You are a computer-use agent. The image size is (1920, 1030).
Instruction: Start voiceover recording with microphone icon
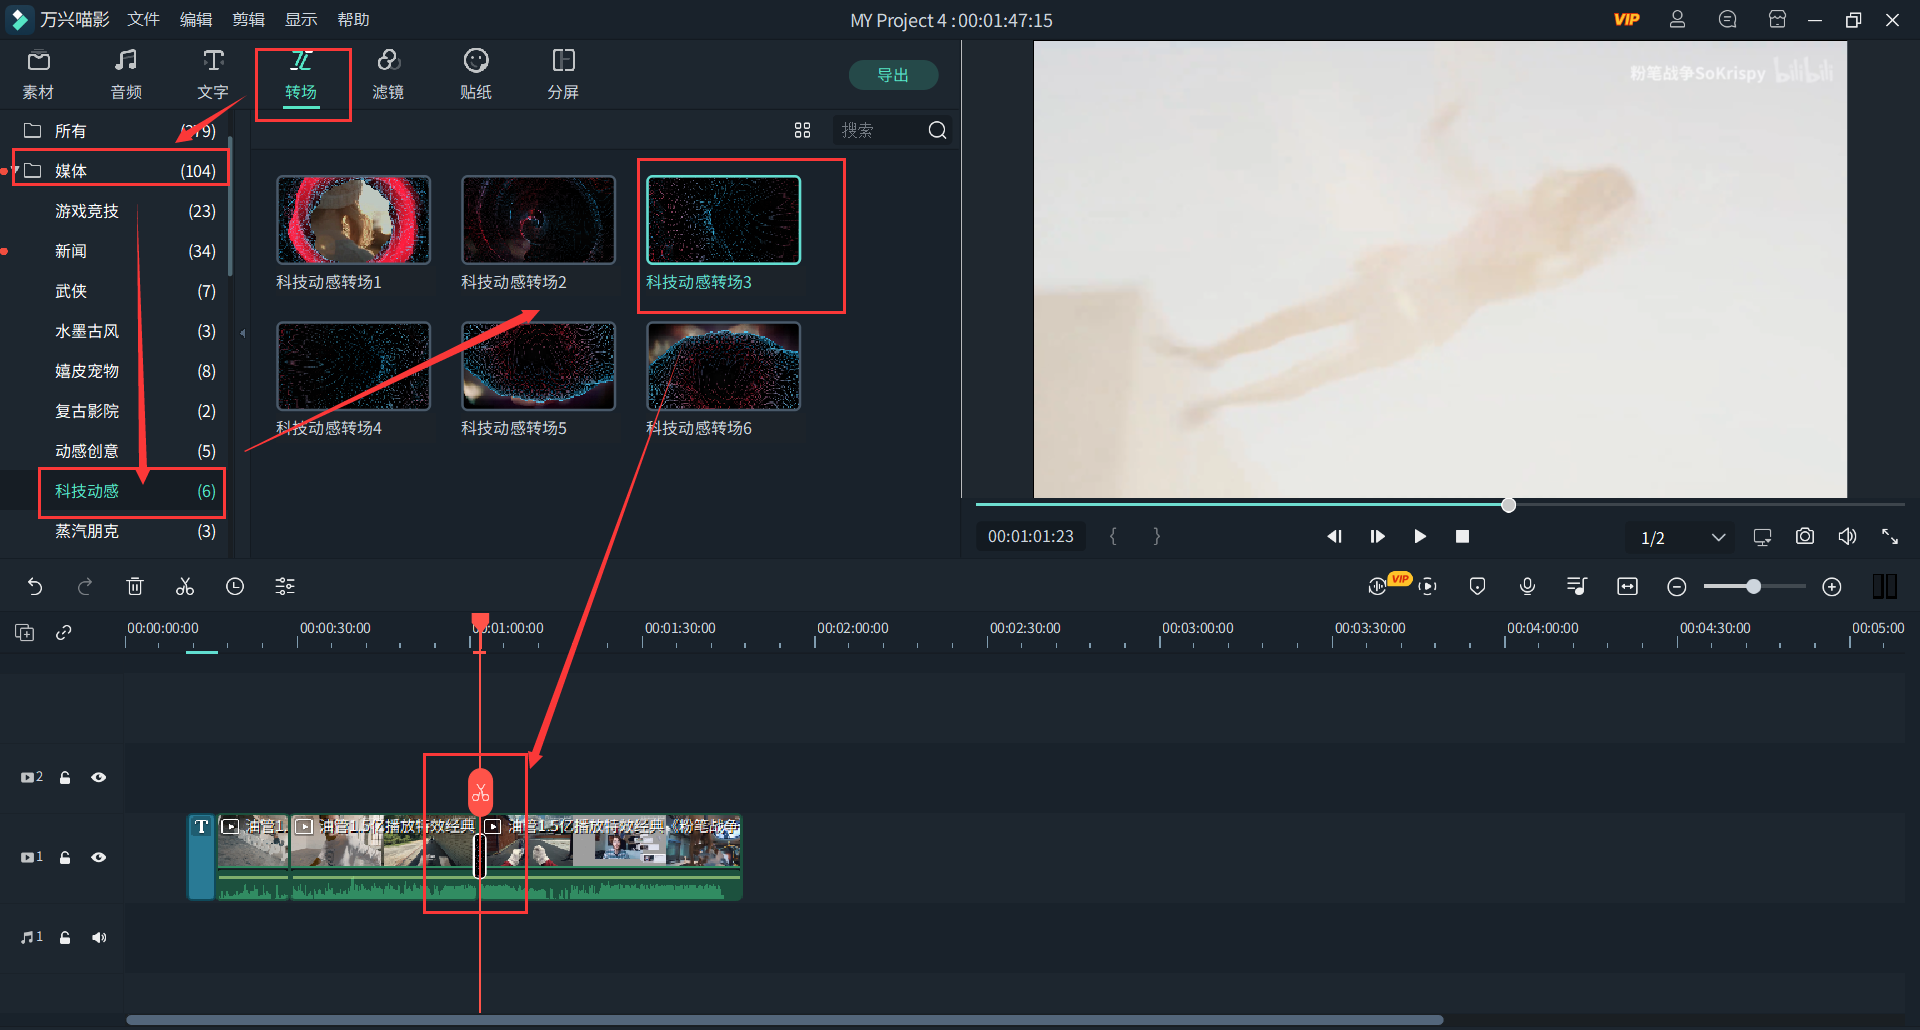click(1527, 587)
